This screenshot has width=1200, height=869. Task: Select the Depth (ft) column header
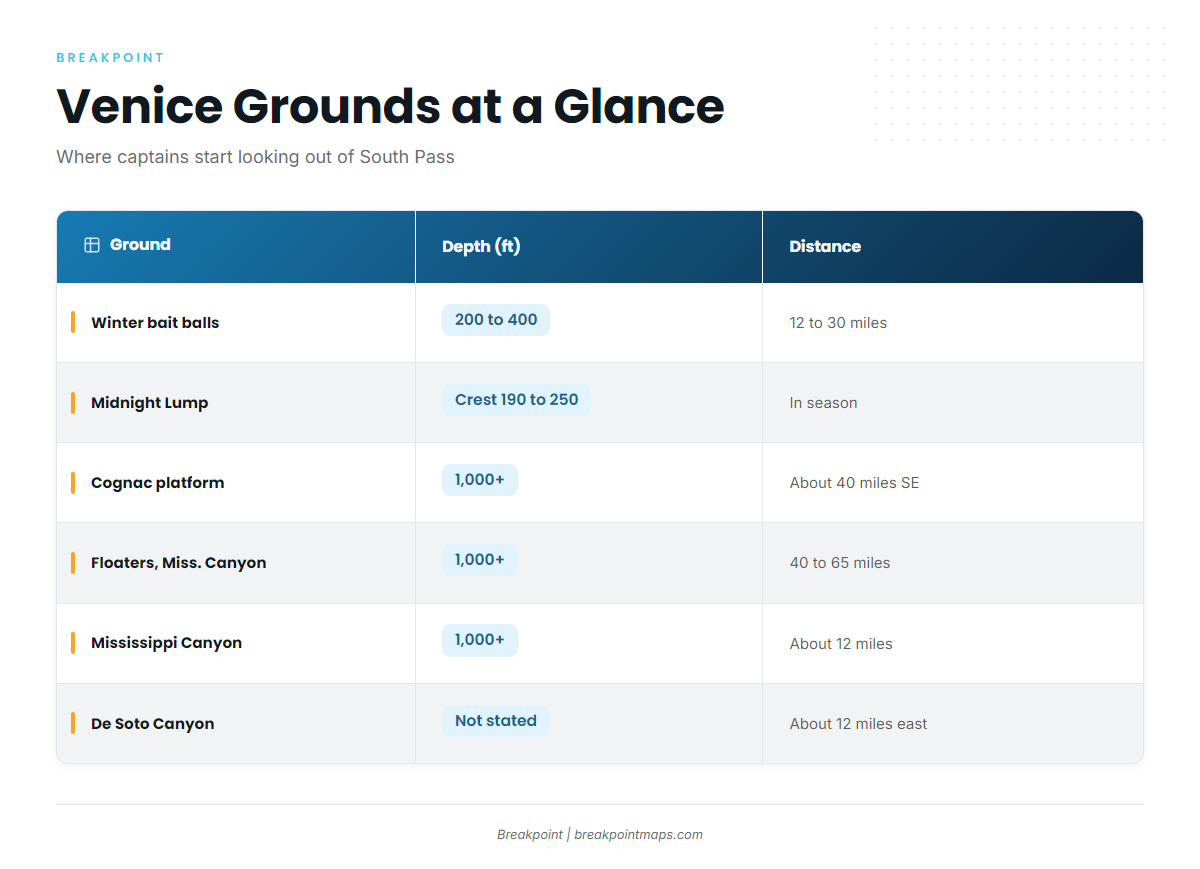[589, 247]
